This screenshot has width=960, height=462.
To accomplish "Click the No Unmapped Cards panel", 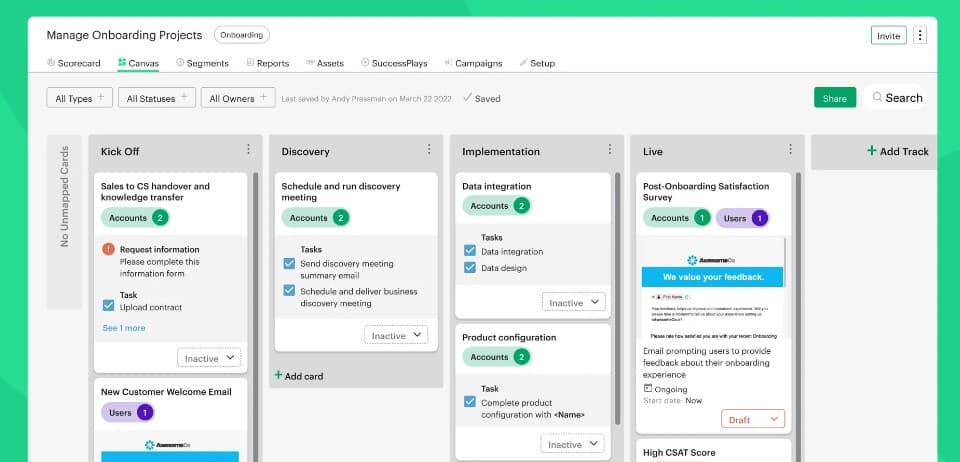I will click(64, 222).
